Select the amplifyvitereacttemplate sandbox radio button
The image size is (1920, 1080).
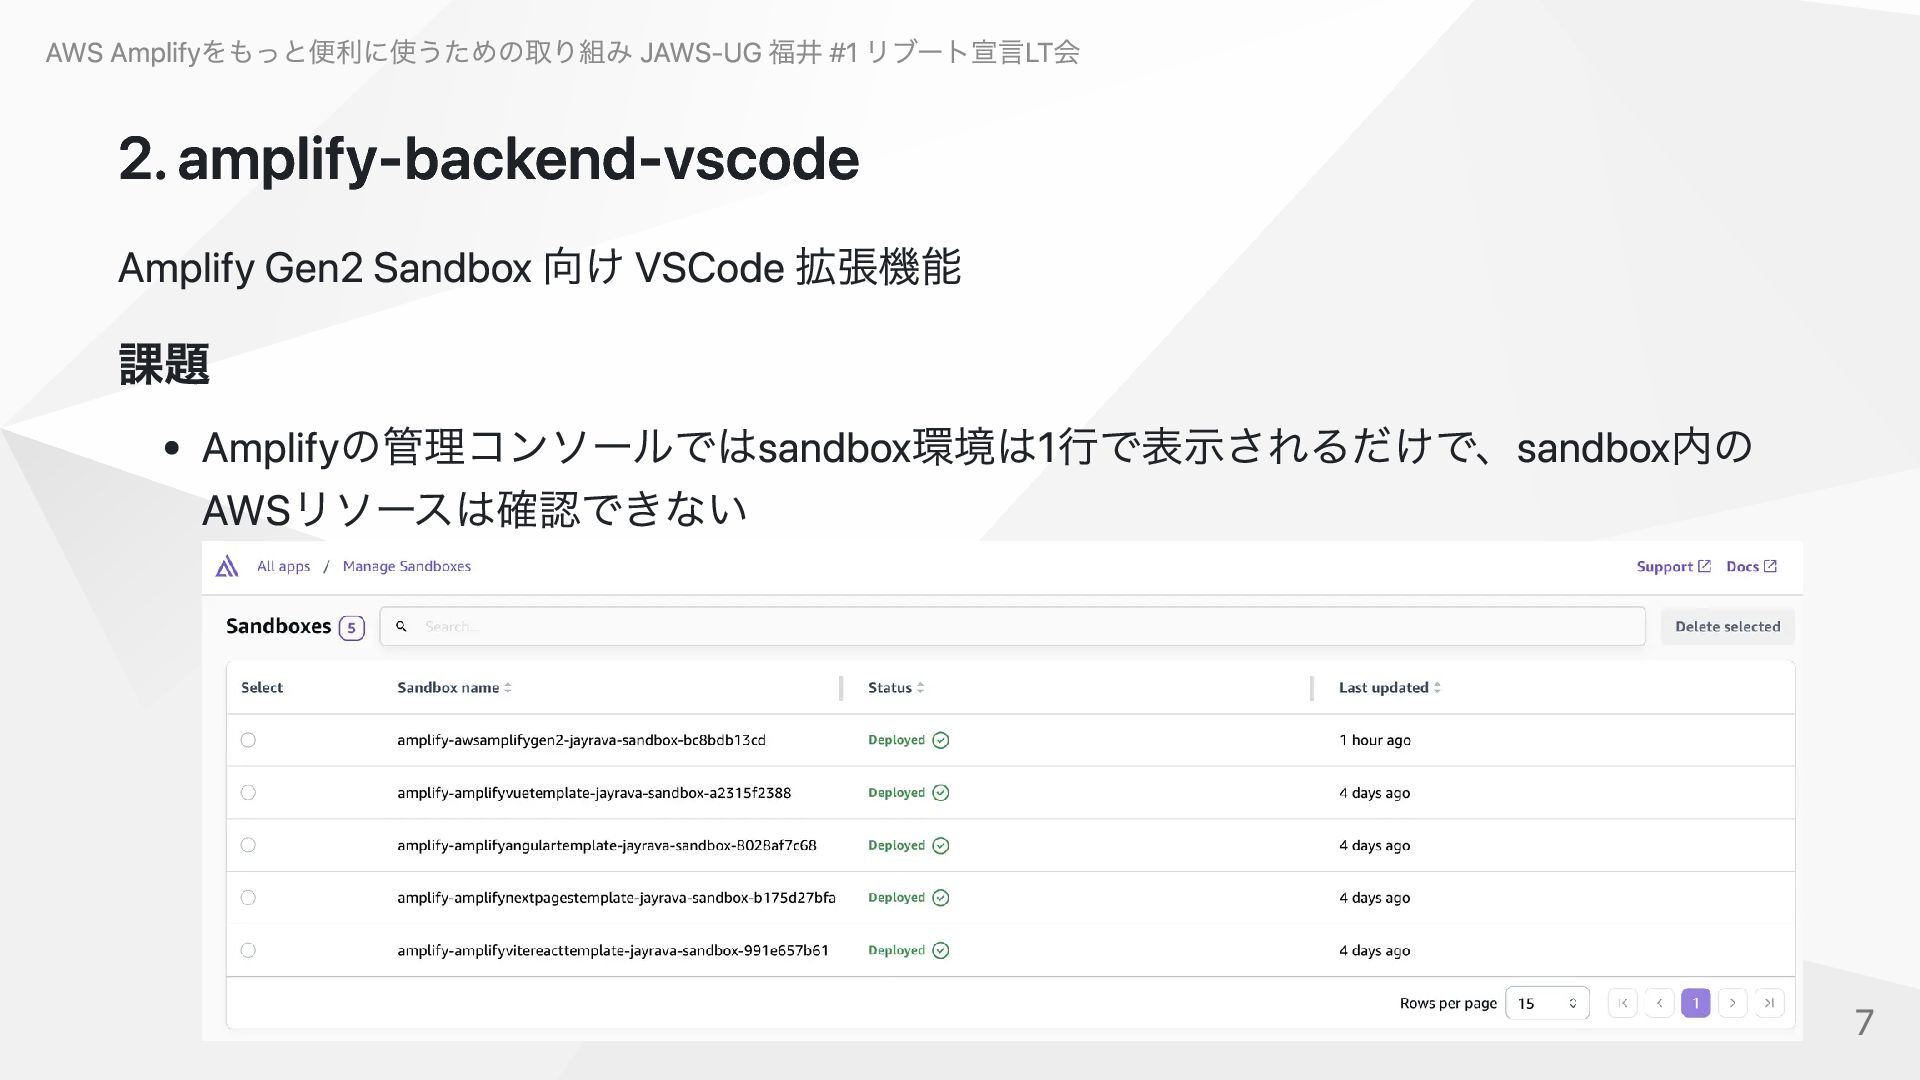[x=248, y=950]
